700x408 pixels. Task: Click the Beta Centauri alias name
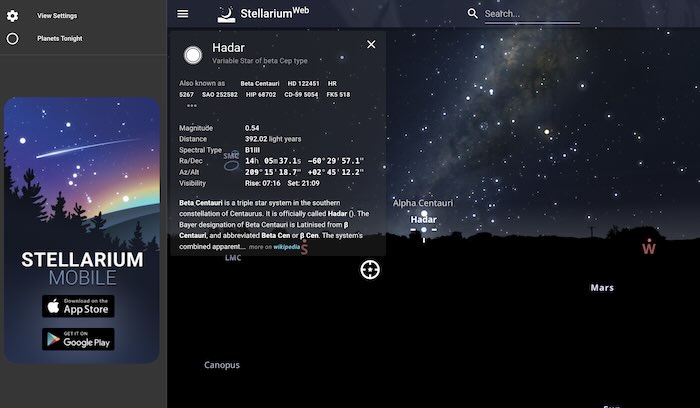point(260,83)
